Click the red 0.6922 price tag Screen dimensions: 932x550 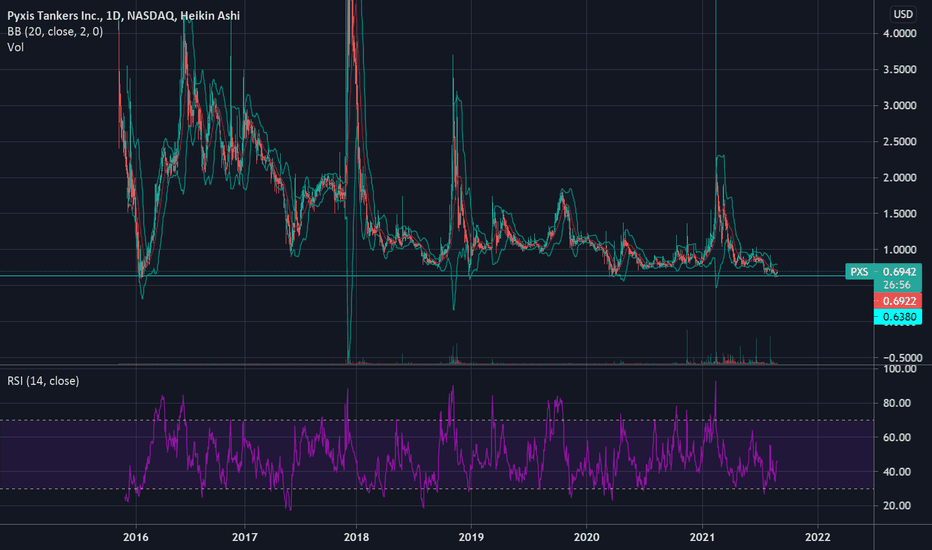point(898,301)
